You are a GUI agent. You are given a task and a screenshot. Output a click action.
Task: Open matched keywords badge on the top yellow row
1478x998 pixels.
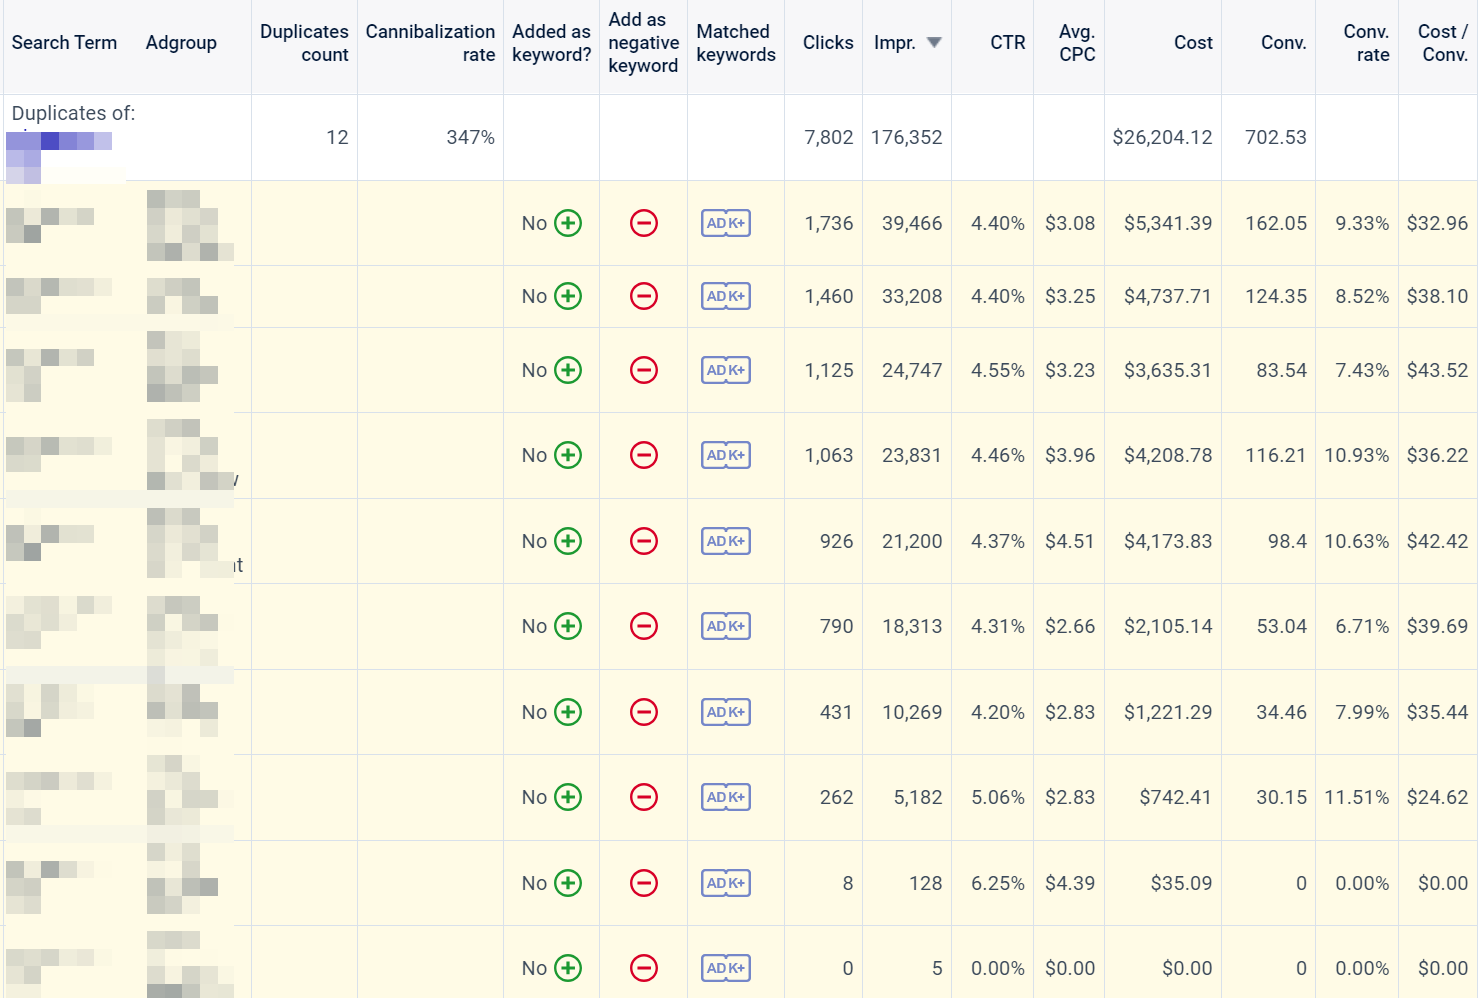pyautogui.click(x=726, y=224)
